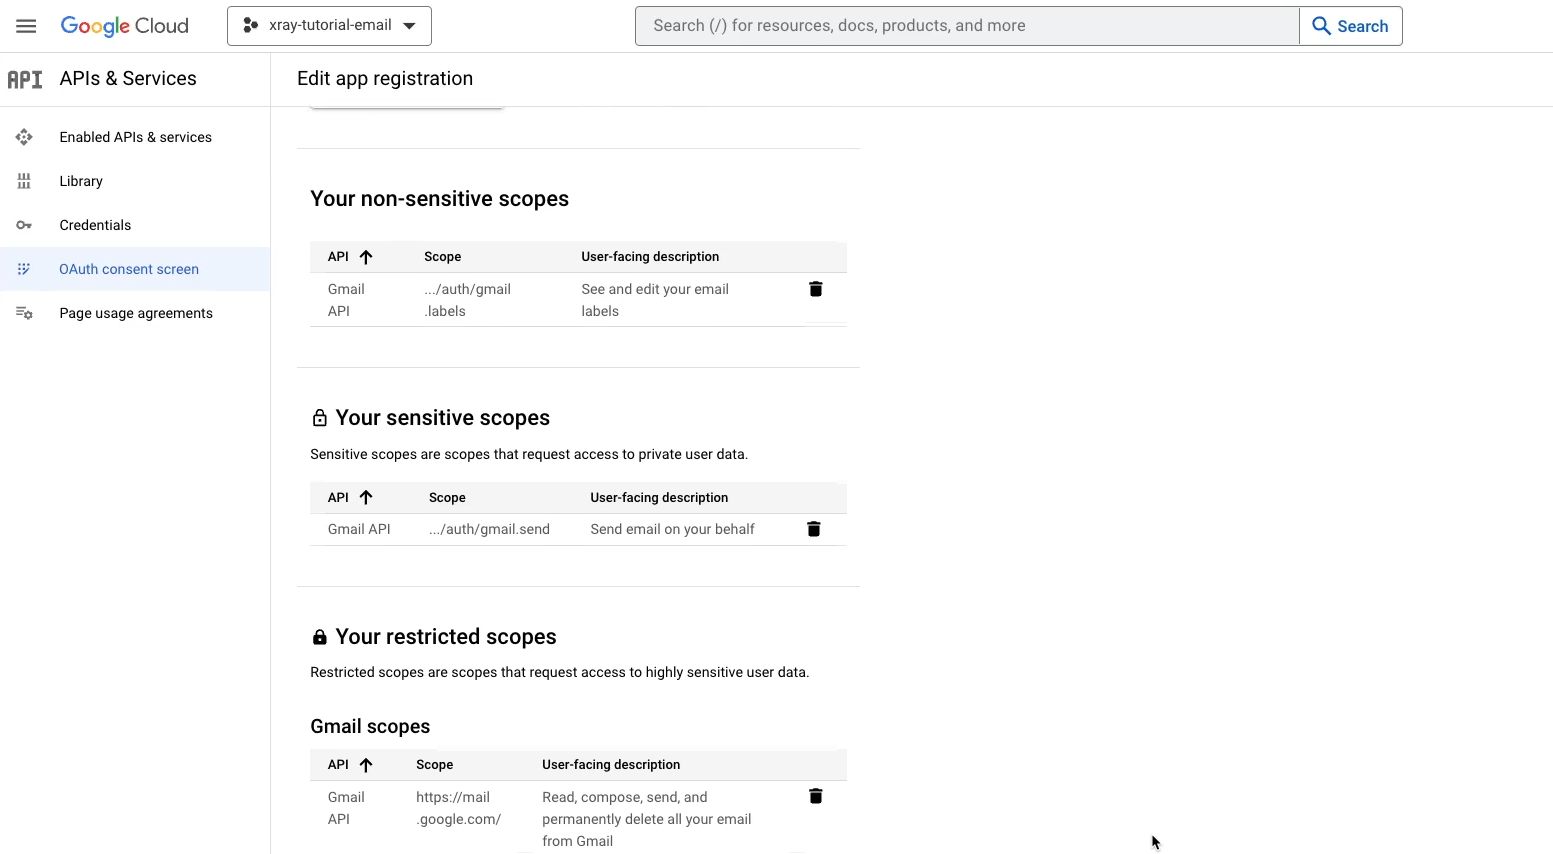Delete the mail.google.com restricted scope
The image size is (1553, 854).
click(816, 796)
